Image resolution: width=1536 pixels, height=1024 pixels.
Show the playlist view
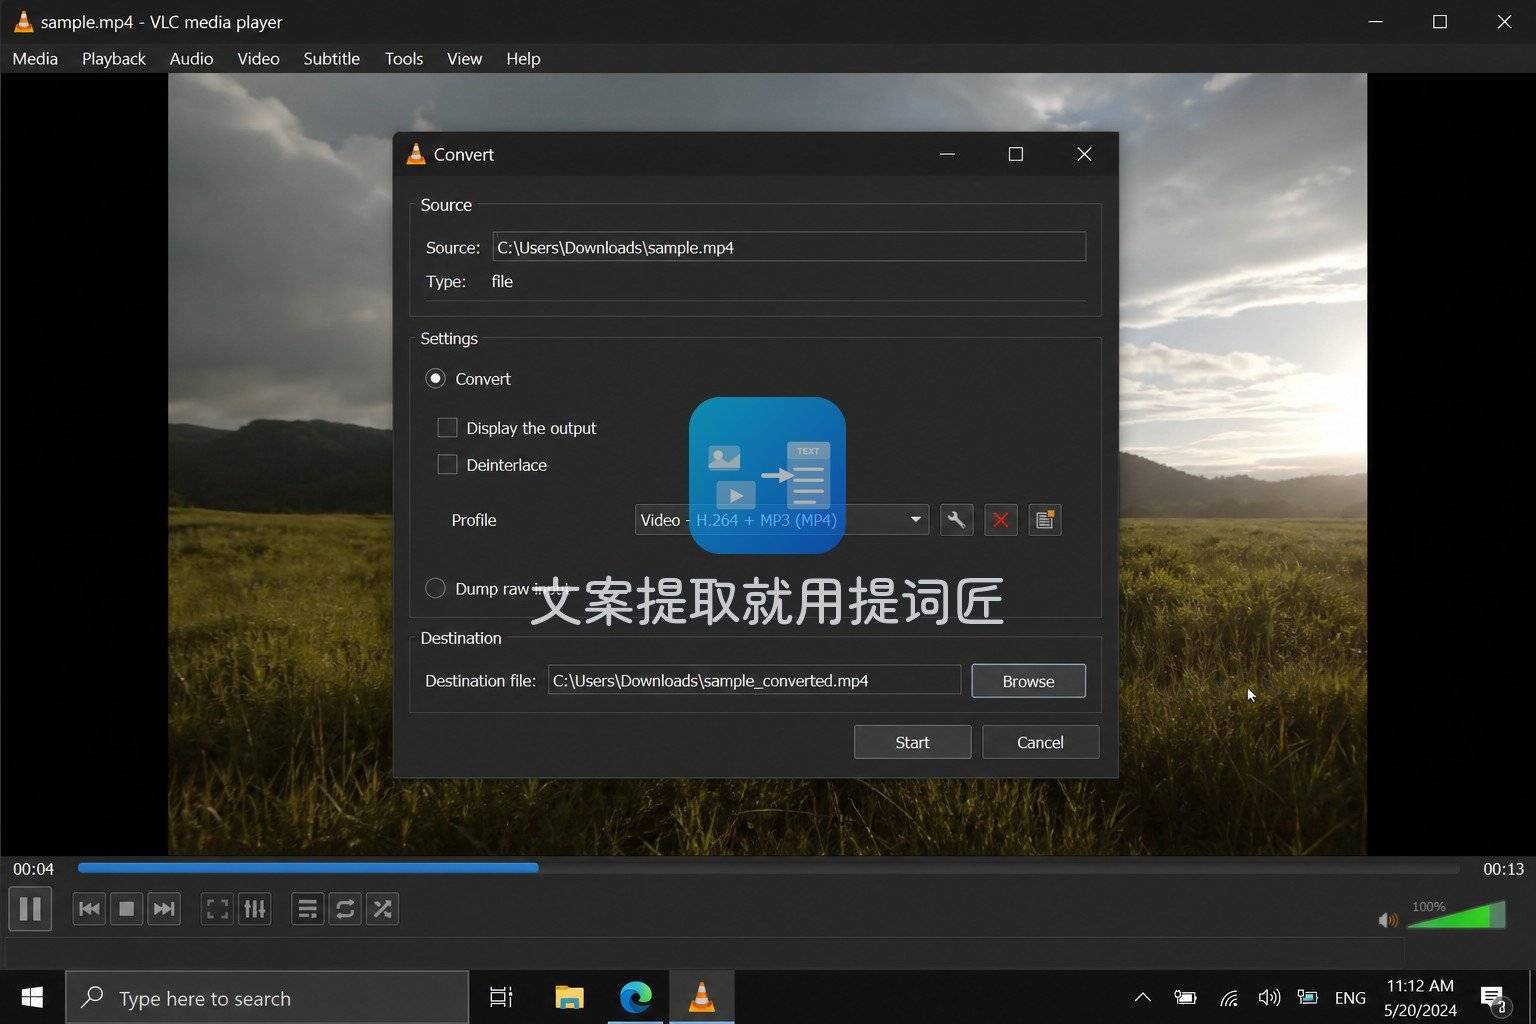tap(308, 909)
